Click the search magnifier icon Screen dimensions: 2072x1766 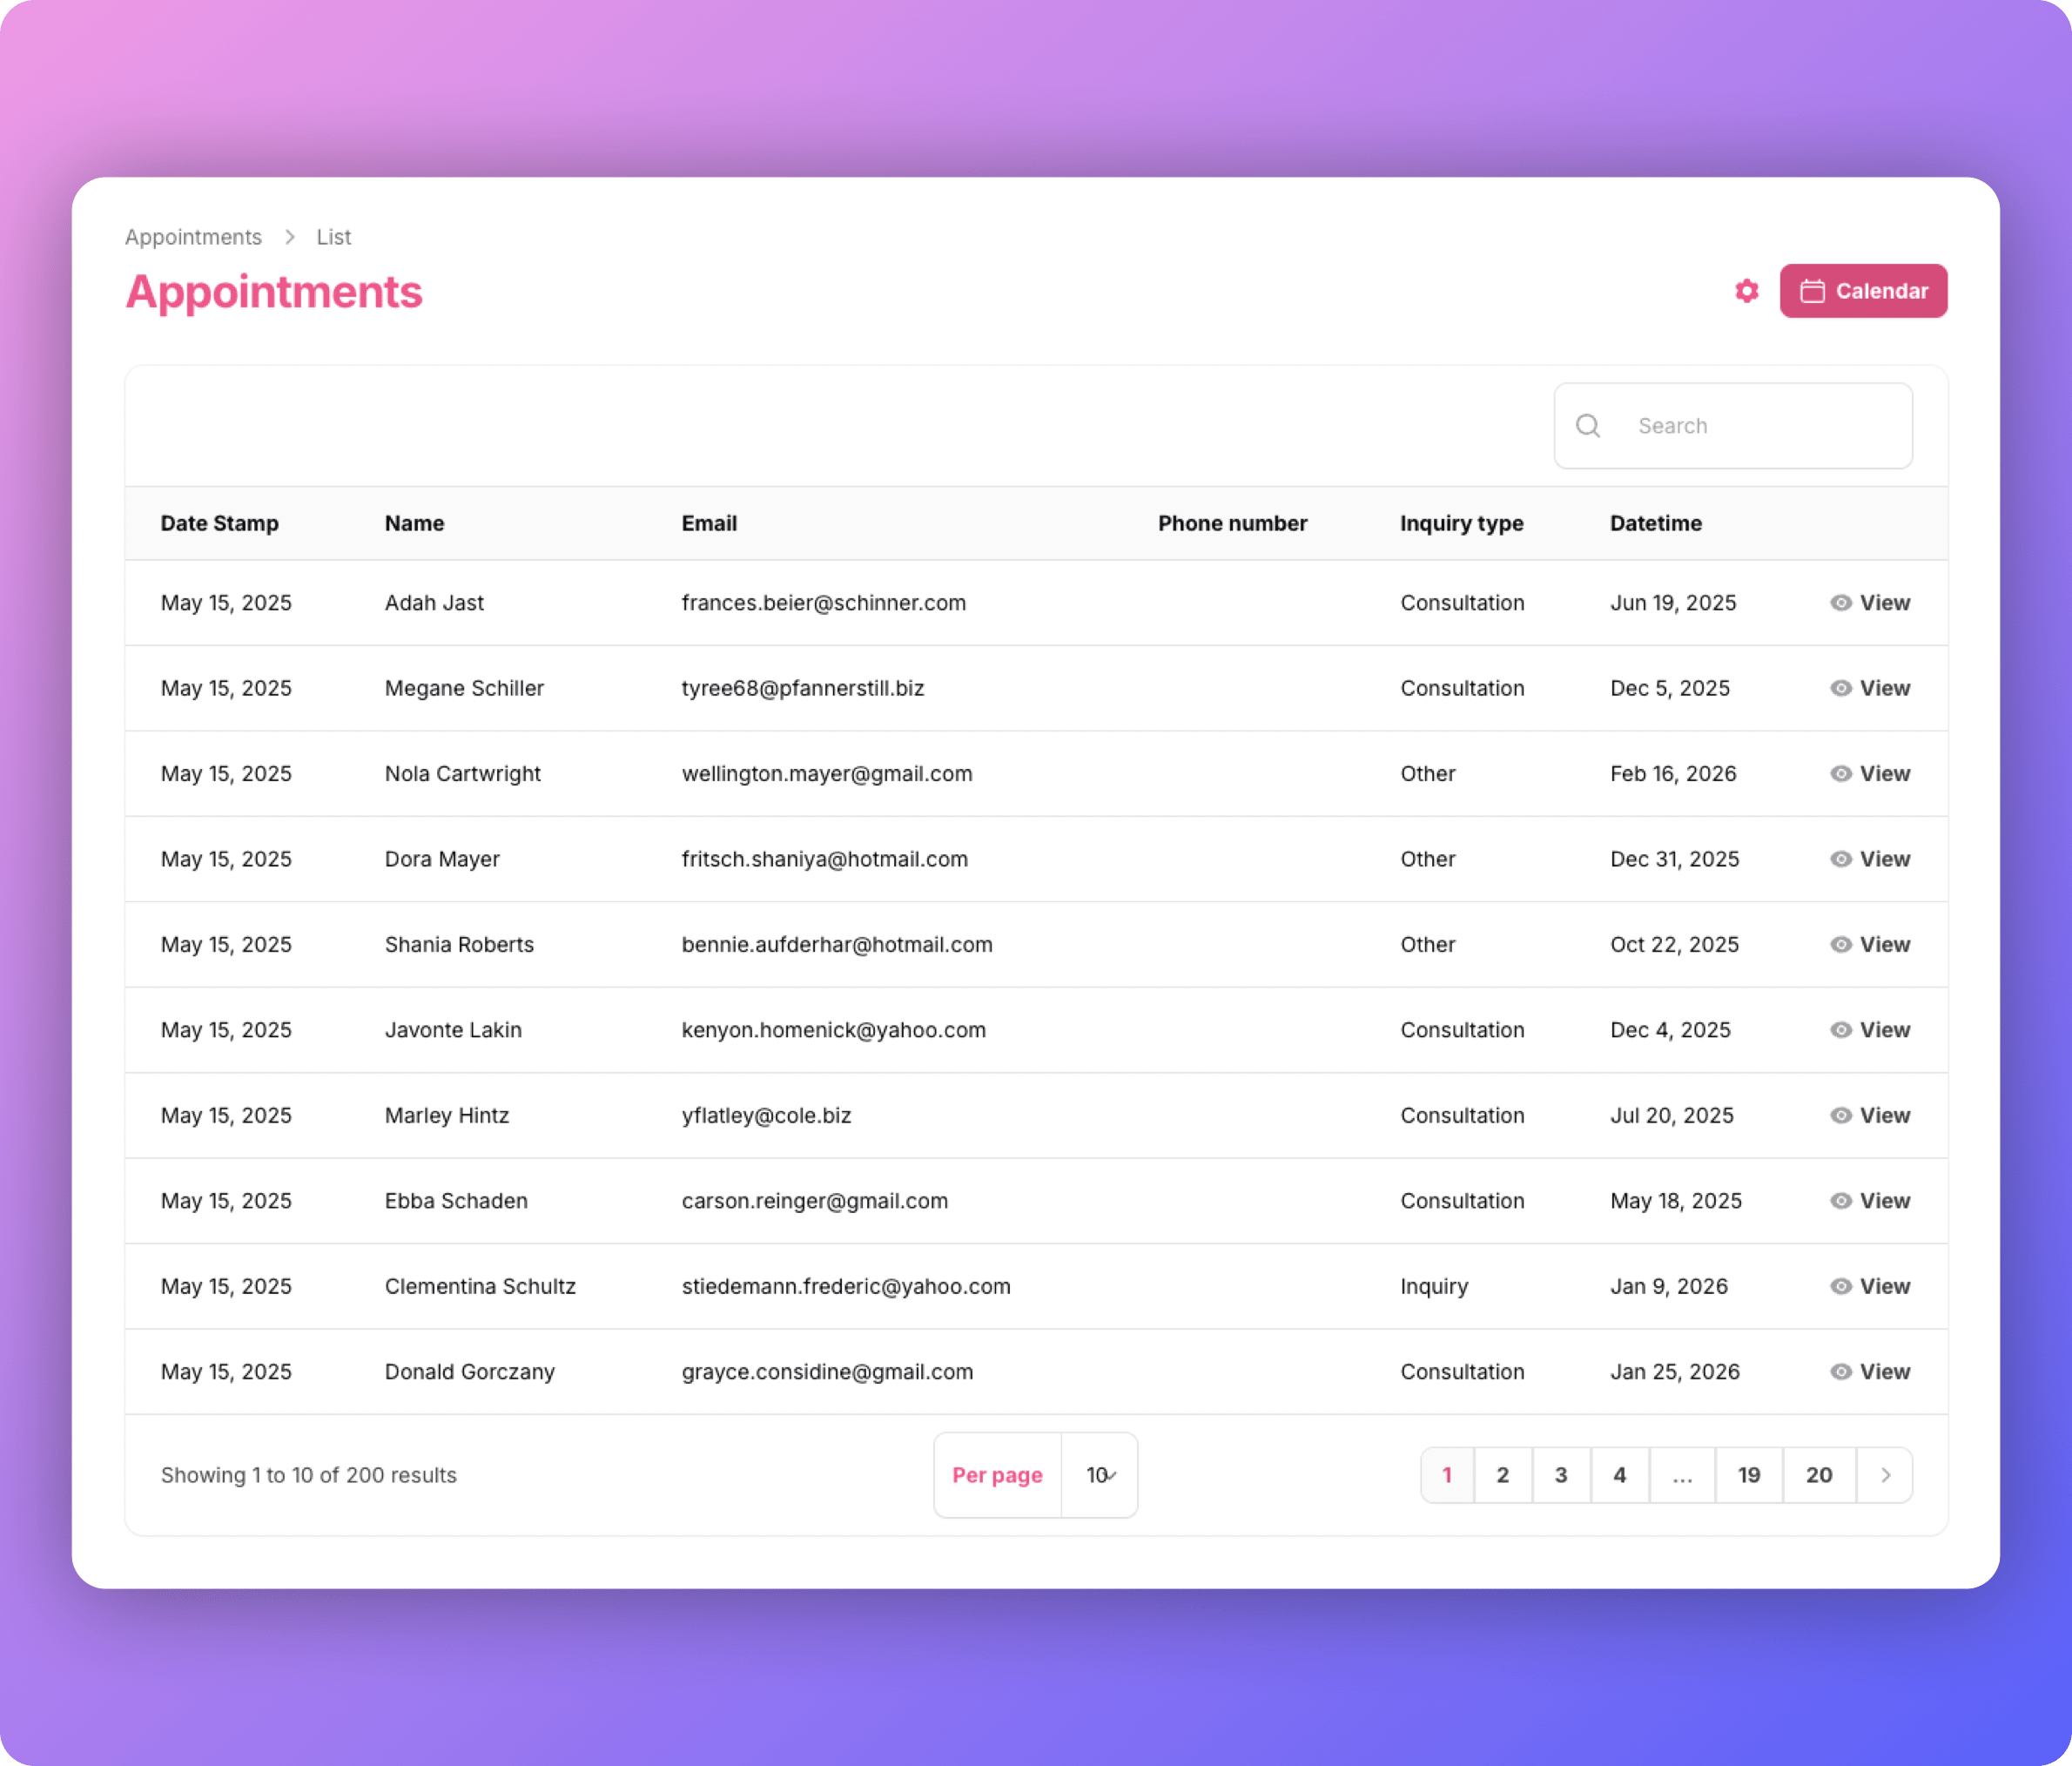pos(1588,426)
